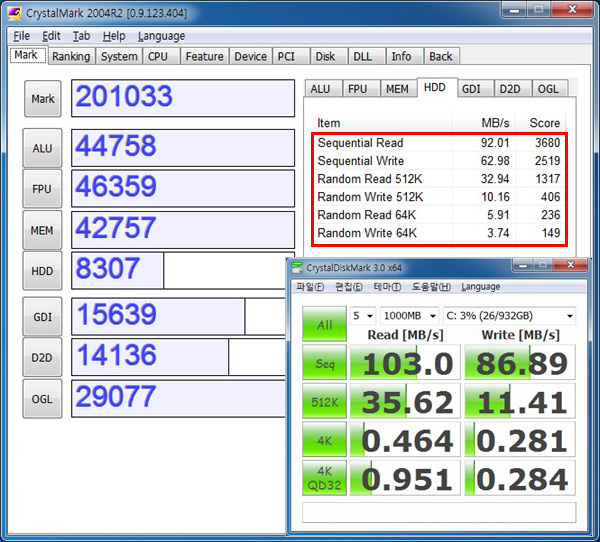Open the test size dropdown 1000MB
Image resolution: width=600 pixels, height=542 pixels.
(x=409, y=316)
